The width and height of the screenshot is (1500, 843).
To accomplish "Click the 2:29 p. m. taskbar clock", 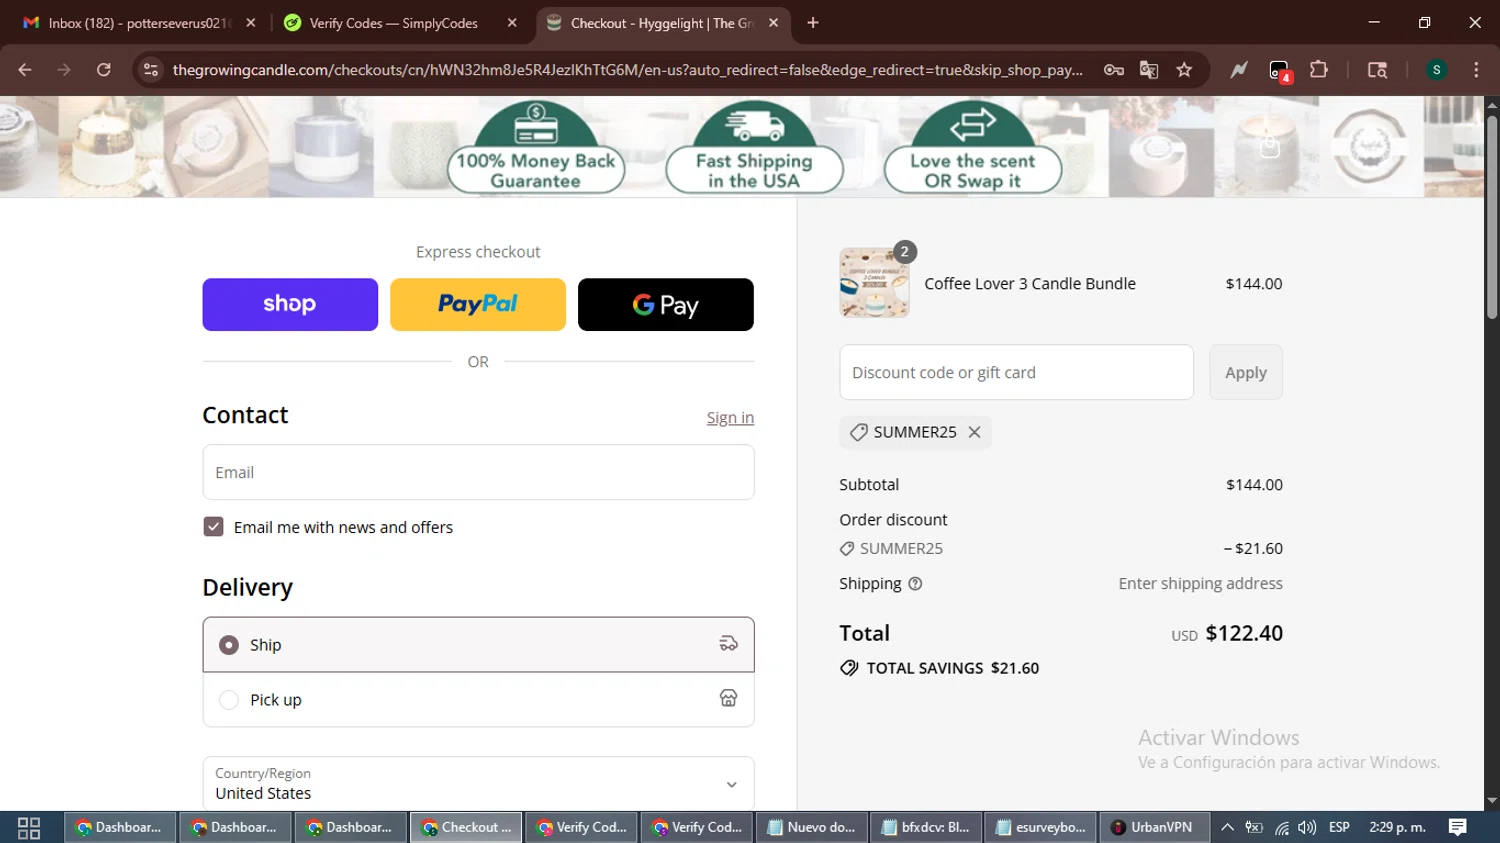I will click(x=1397, y=828).
